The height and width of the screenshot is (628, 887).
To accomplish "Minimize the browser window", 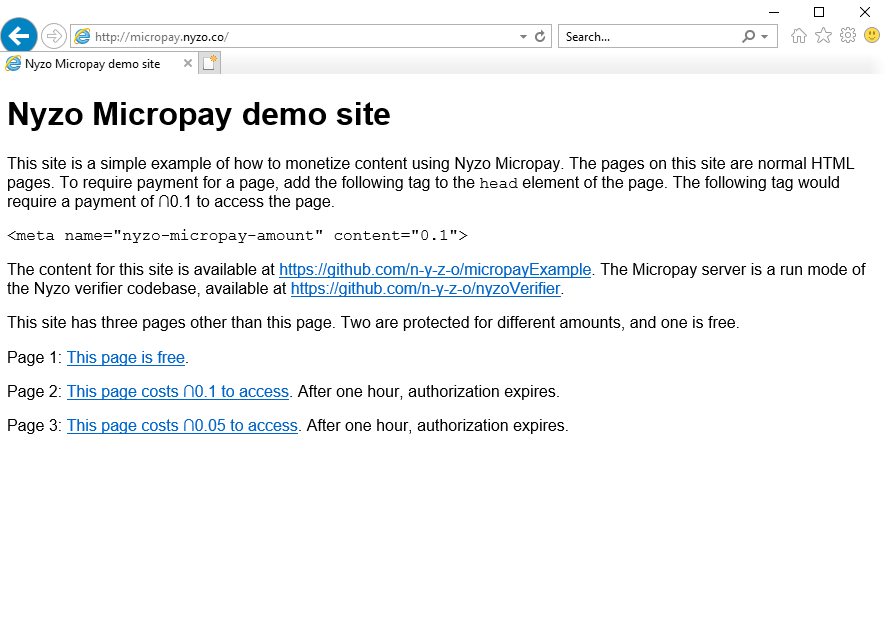I will pos(774,12).
